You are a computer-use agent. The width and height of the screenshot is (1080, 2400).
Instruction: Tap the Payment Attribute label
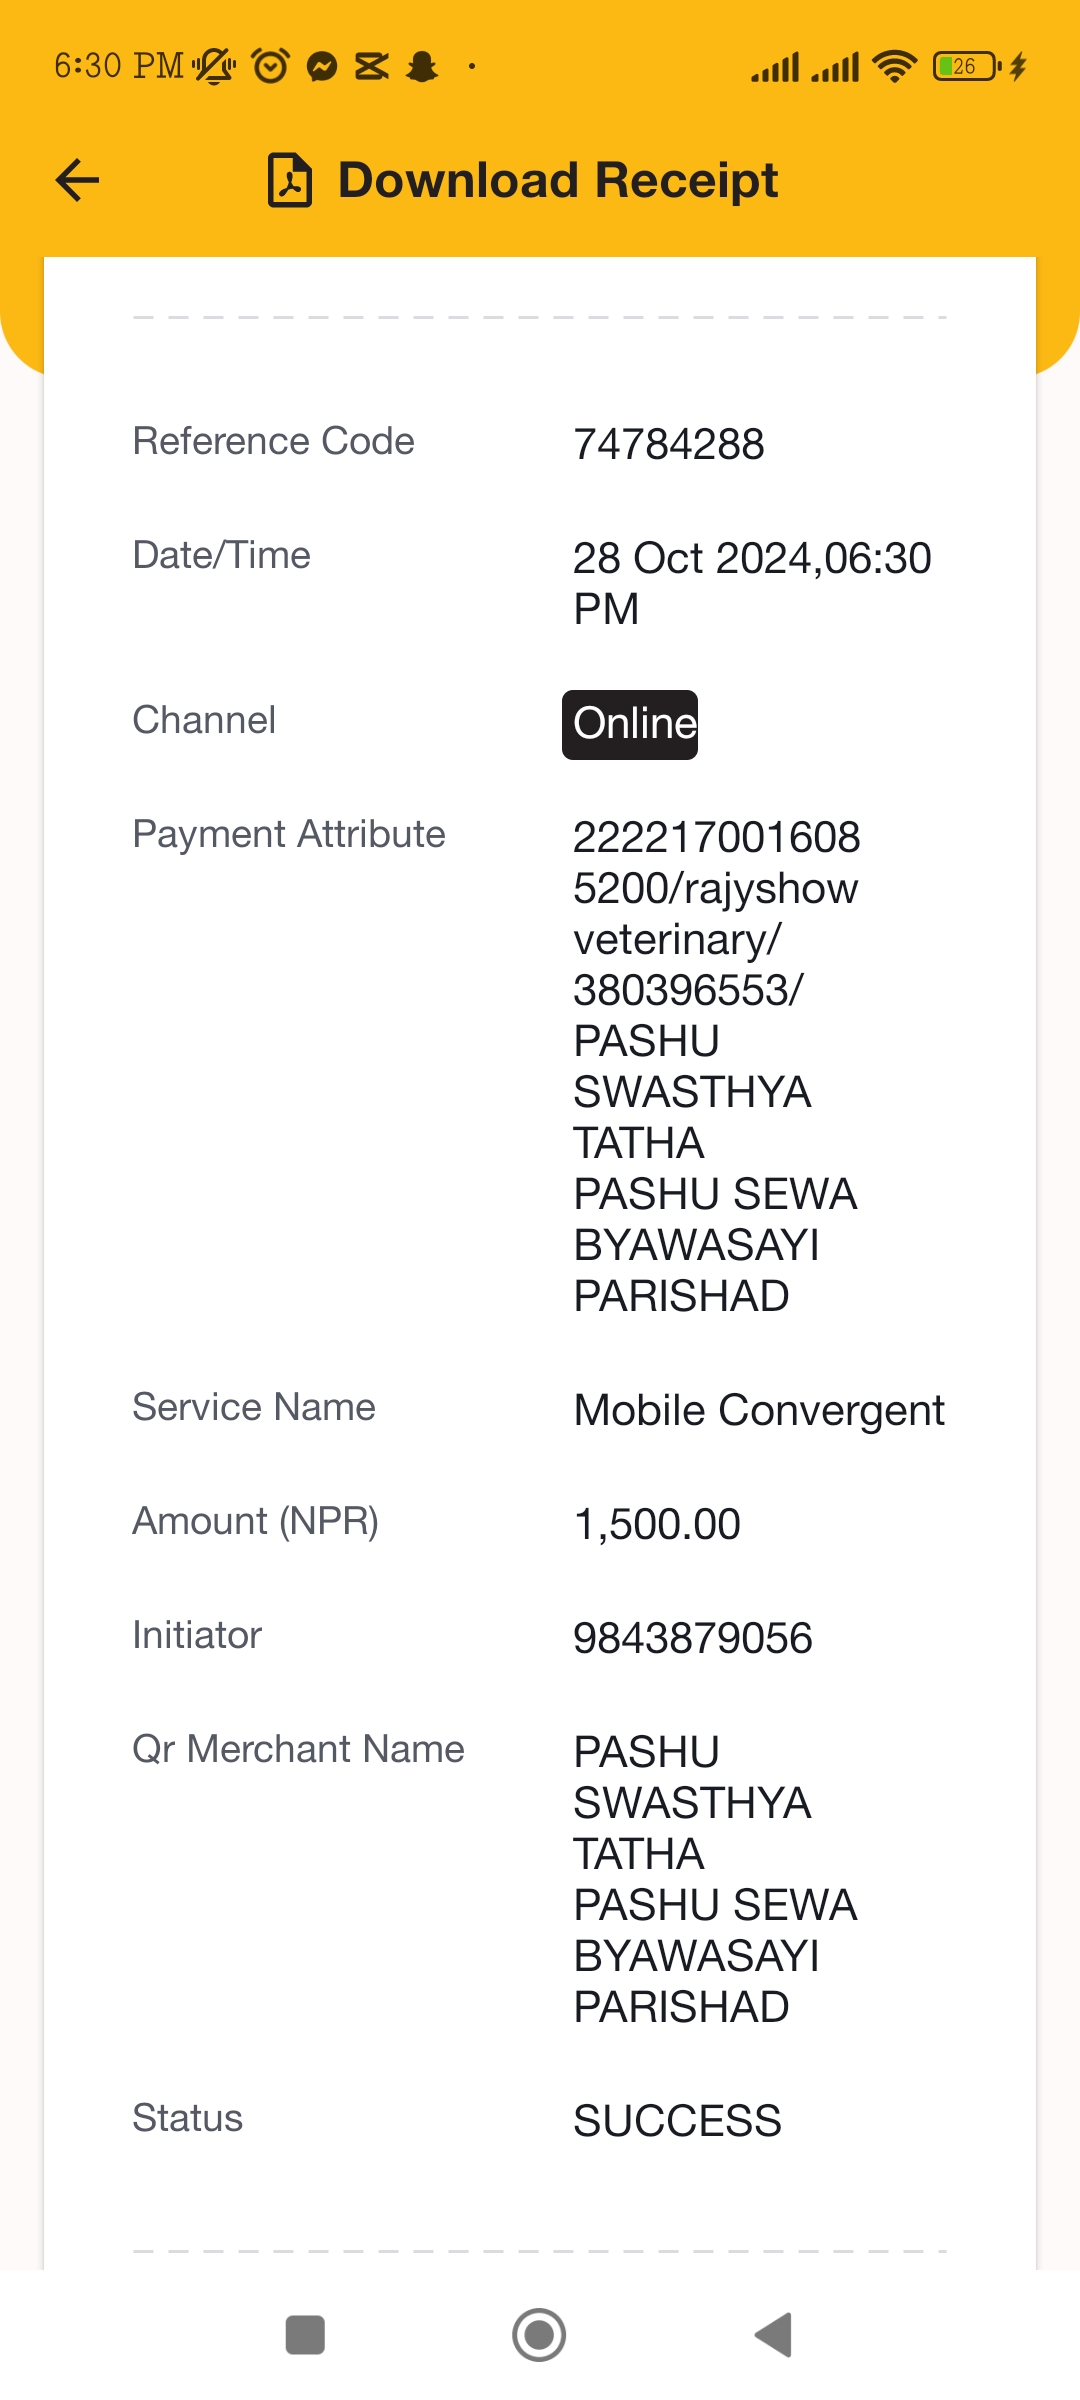pos(289,834)
